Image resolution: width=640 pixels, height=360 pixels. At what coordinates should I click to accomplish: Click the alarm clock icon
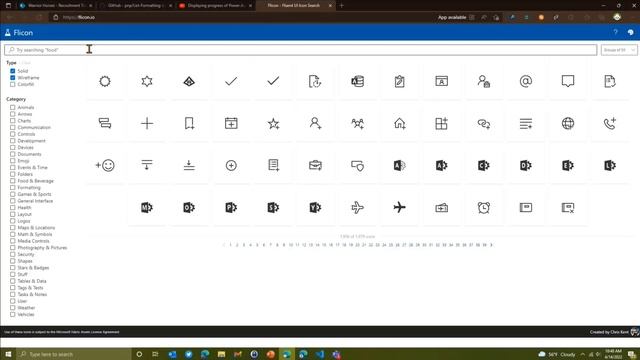pos(484,207)
